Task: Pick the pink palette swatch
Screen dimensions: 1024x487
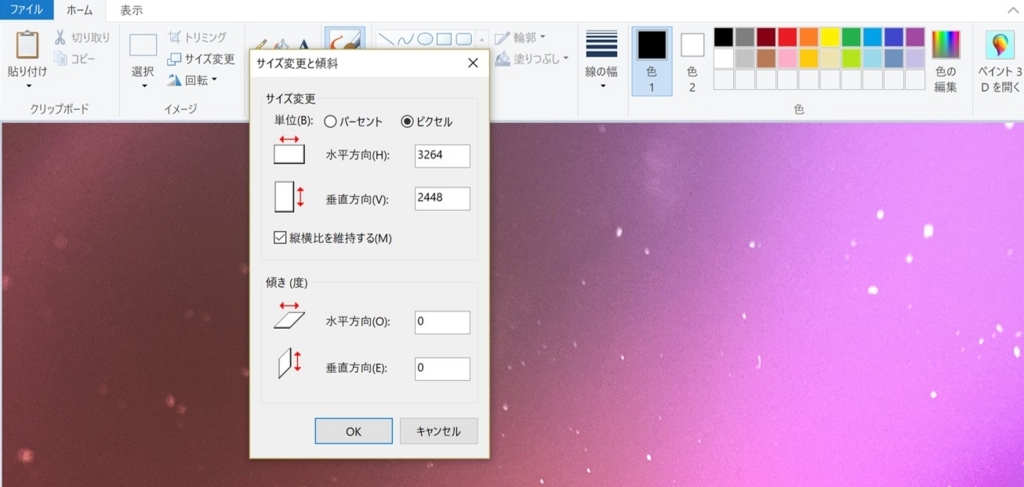Action: pos(788,58)
